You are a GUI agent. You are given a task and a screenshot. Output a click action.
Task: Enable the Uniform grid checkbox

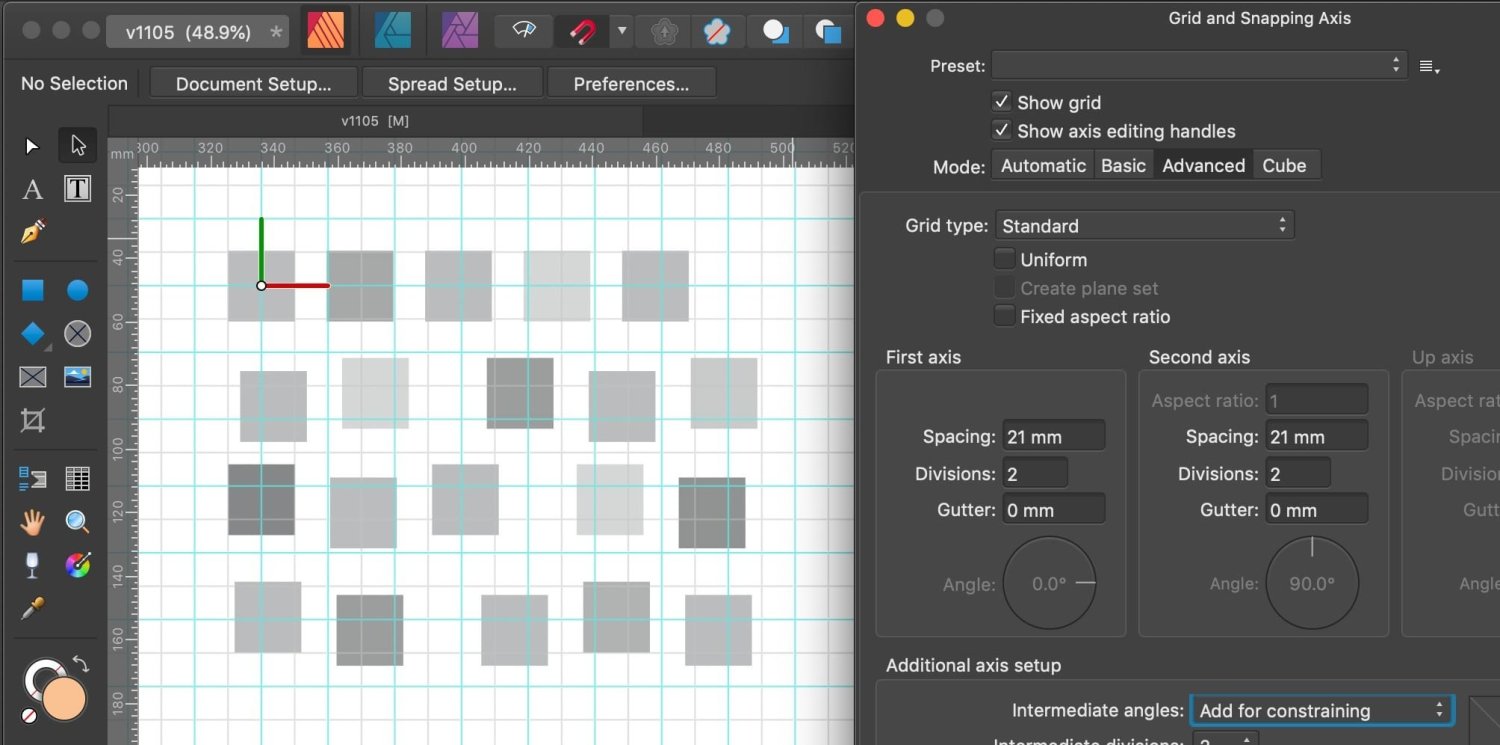[1004, 258]
